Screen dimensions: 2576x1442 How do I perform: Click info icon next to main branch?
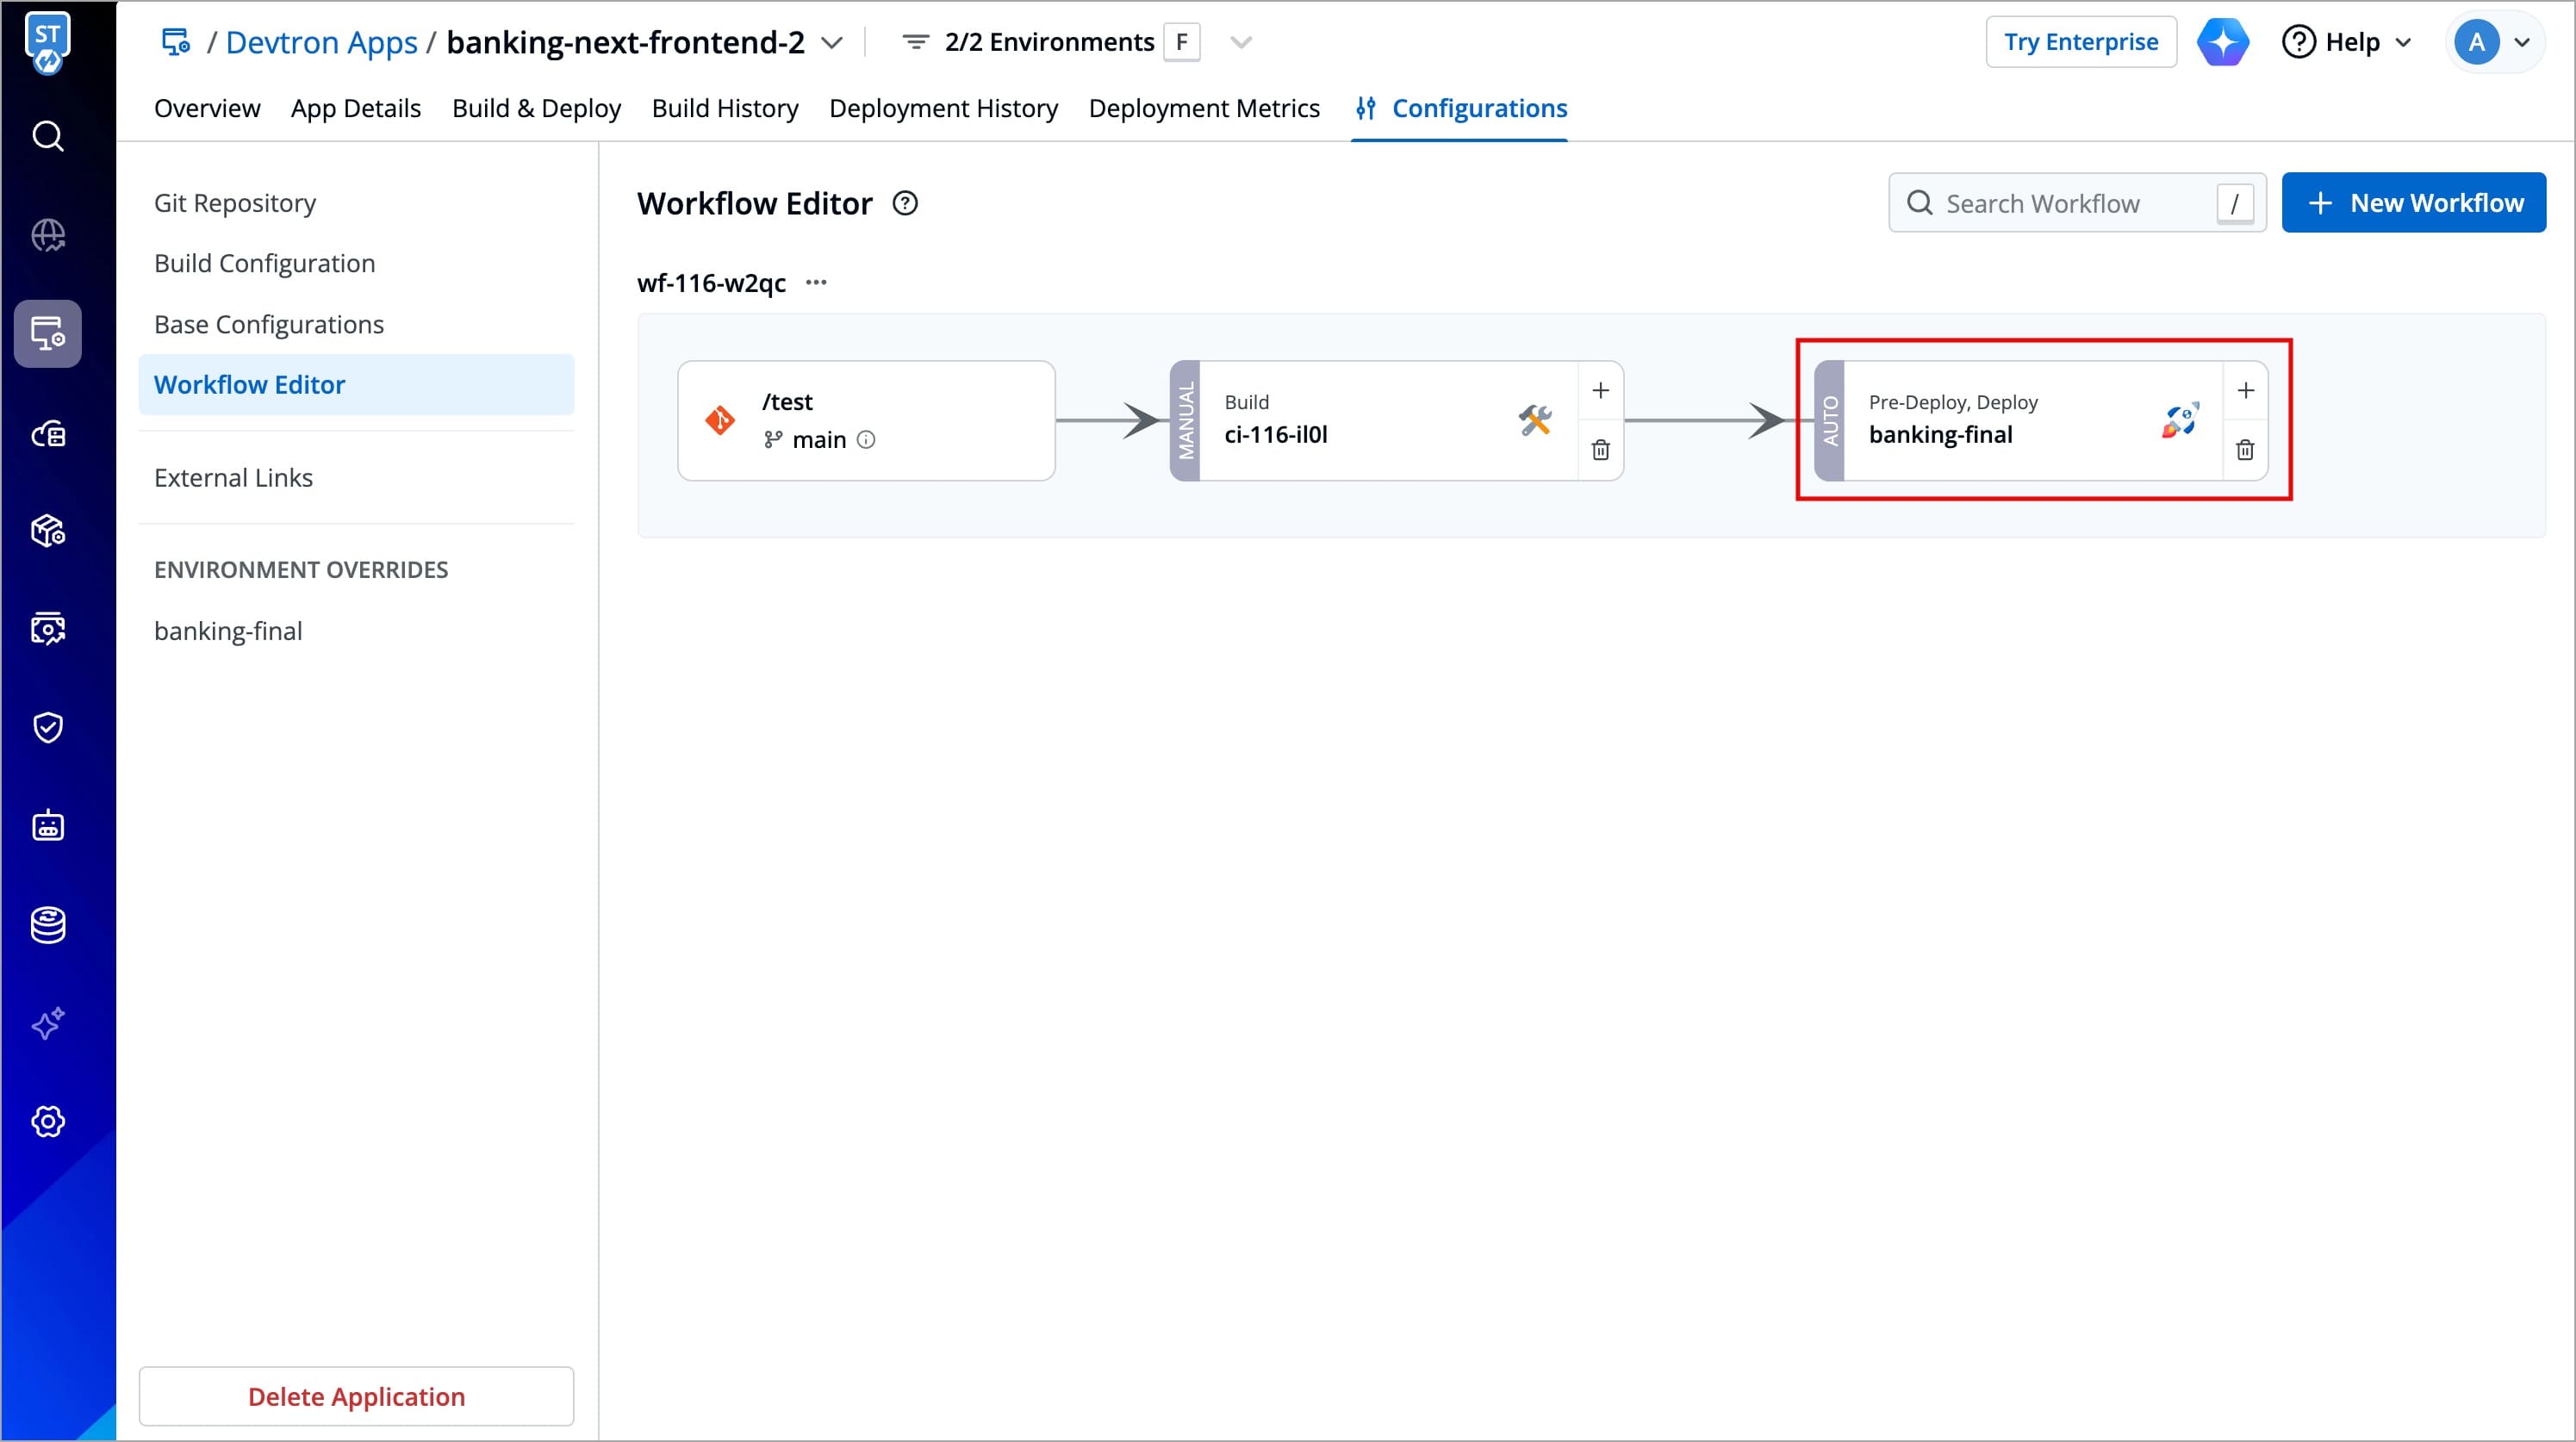coord(866,440)
